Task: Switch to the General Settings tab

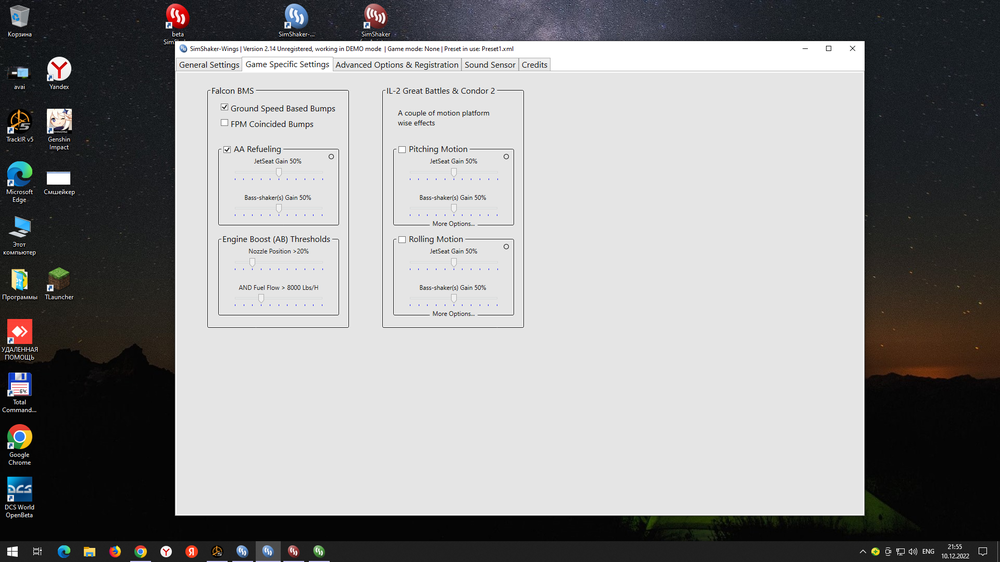Action: (209, 64)
